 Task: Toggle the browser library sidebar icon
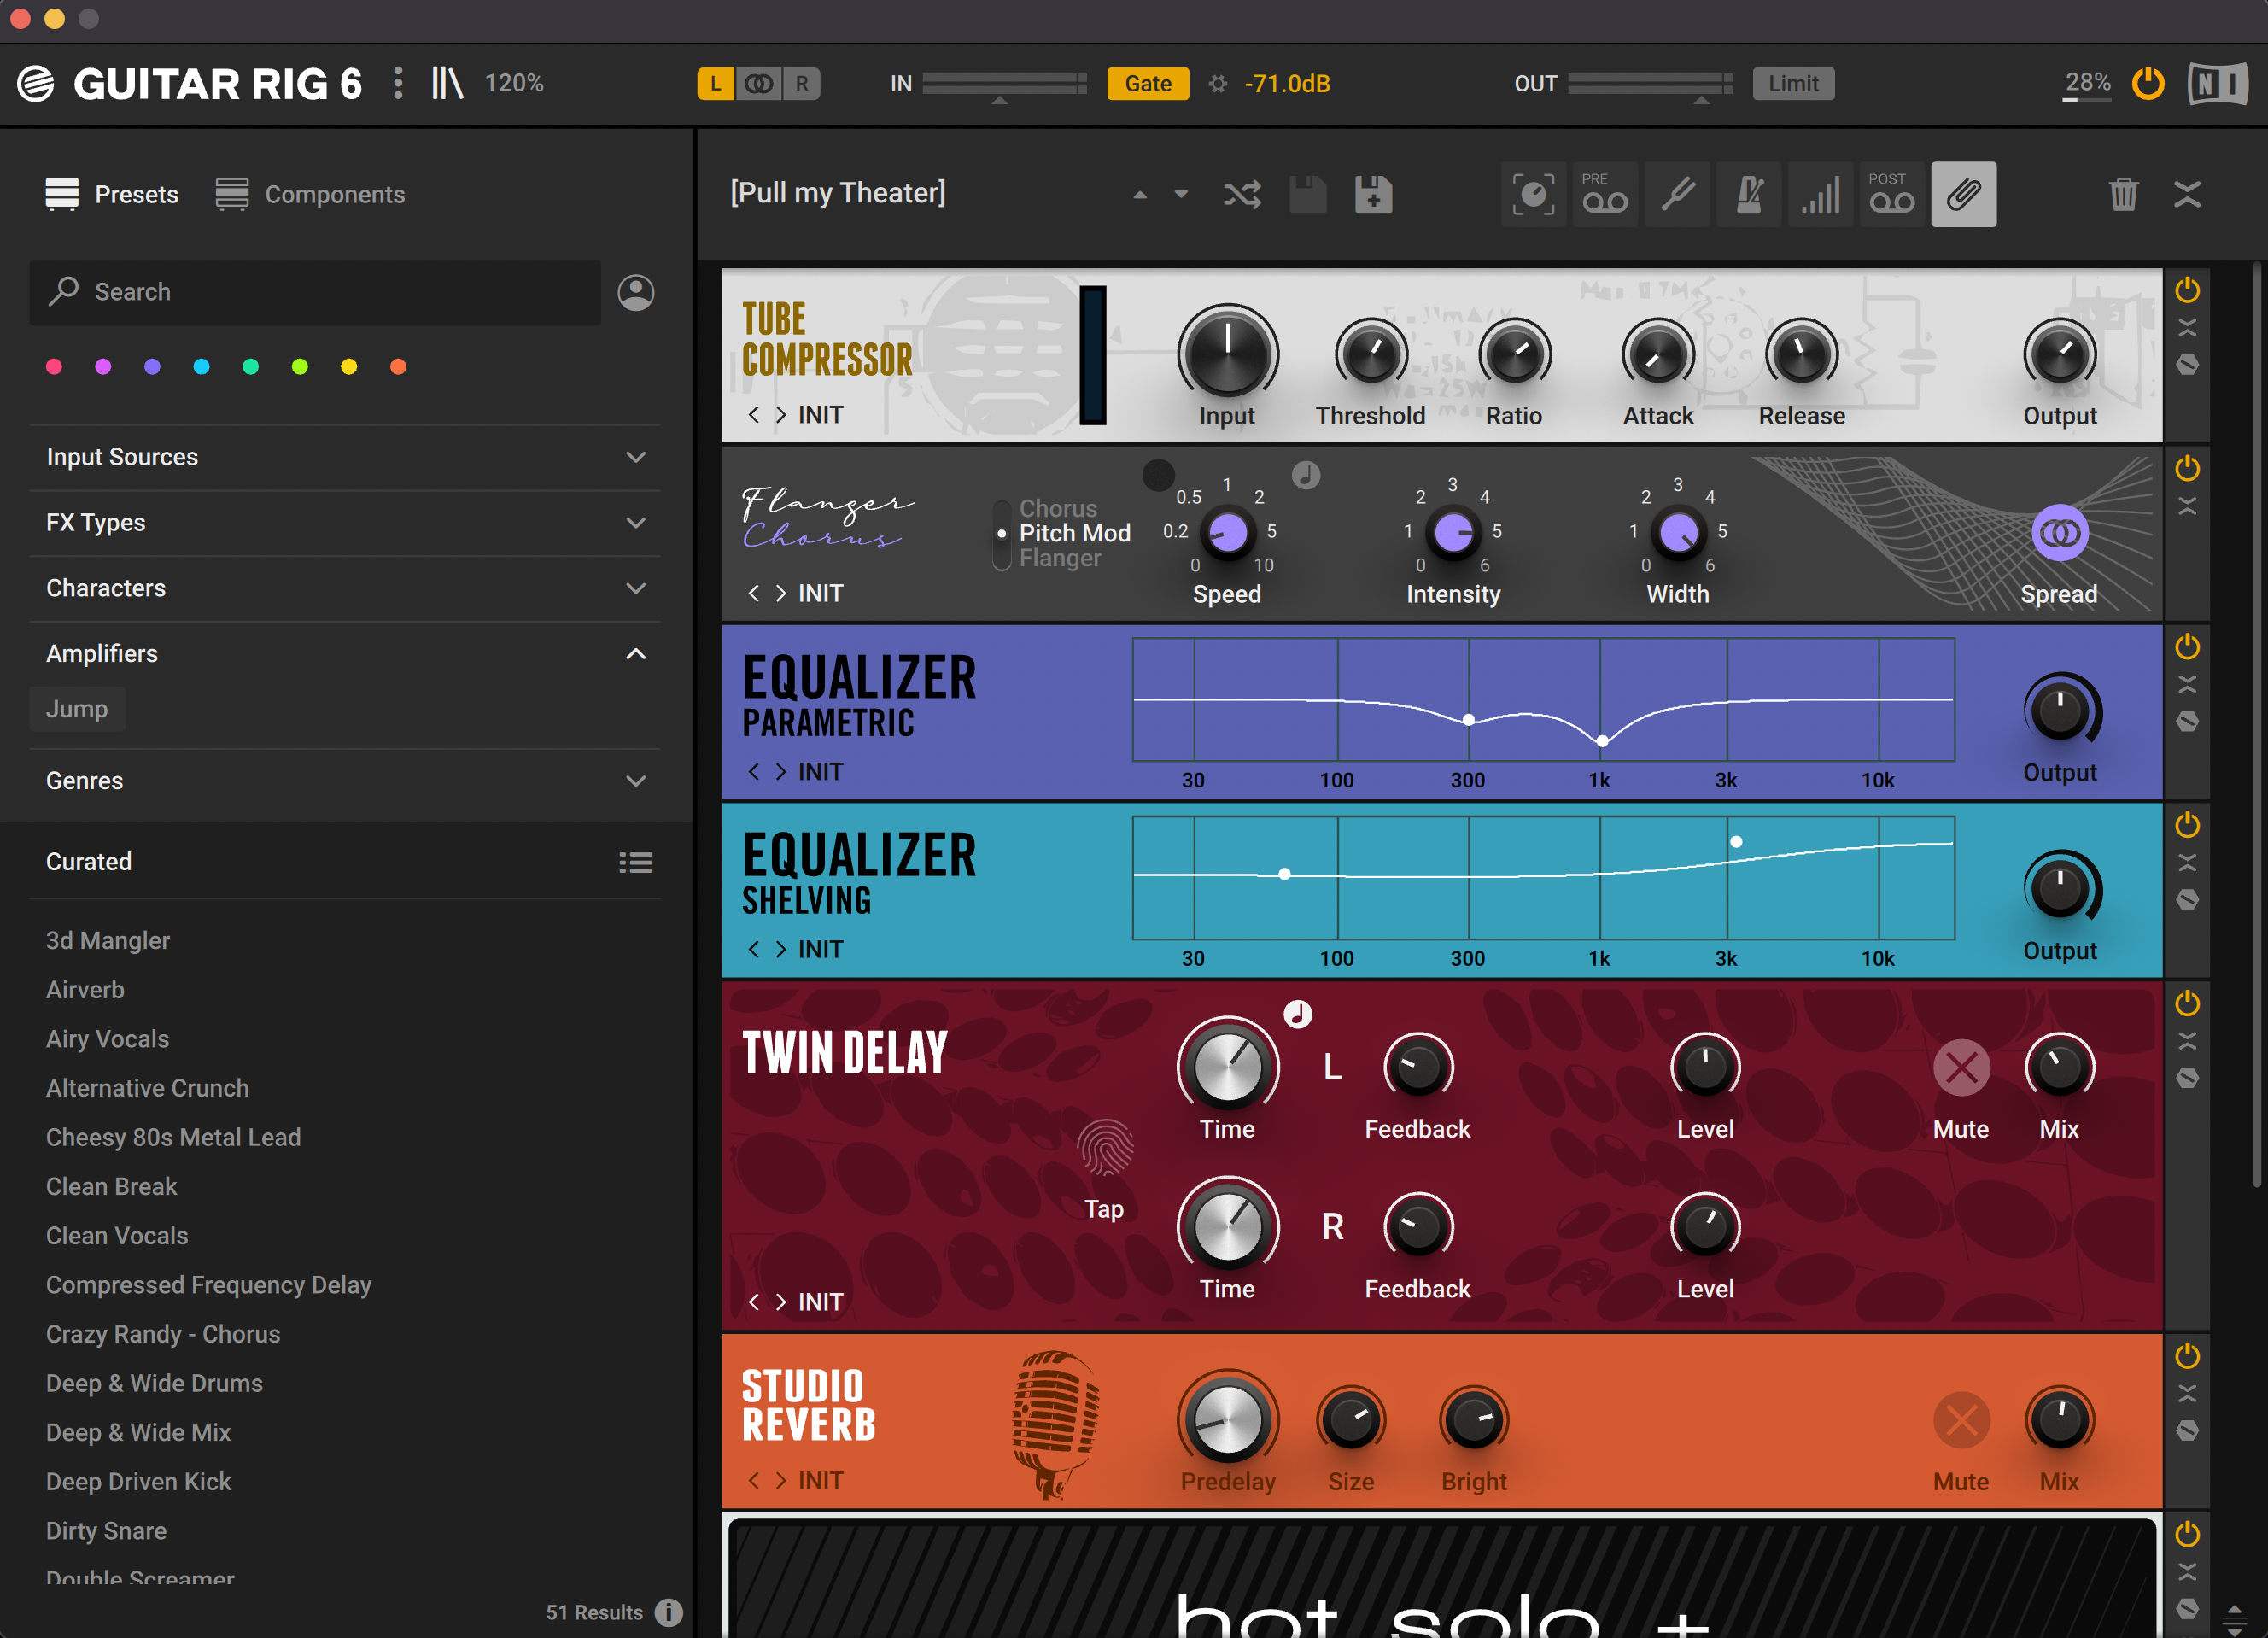447,83
